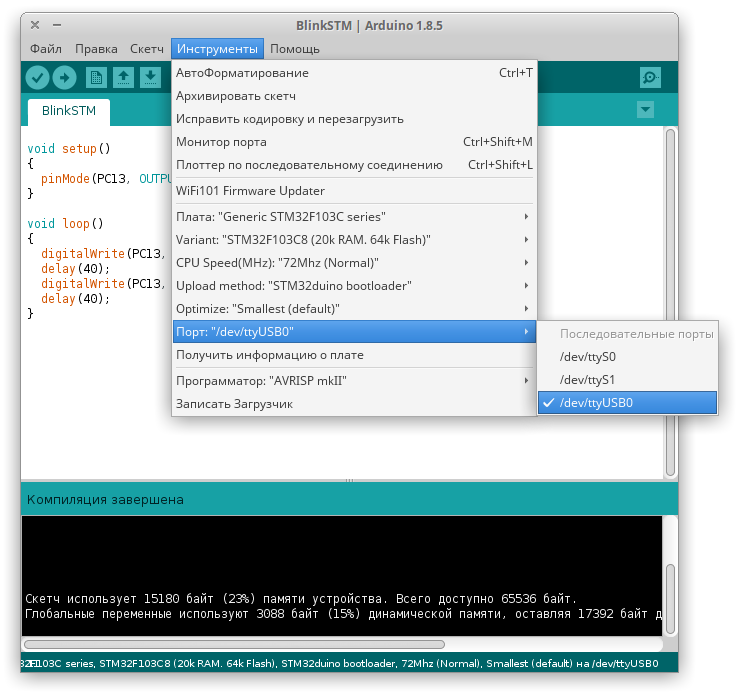Expand the CPU Speed(MHz) submenu
This screenshot has width=740, height=695.
(x=354, y=263)
